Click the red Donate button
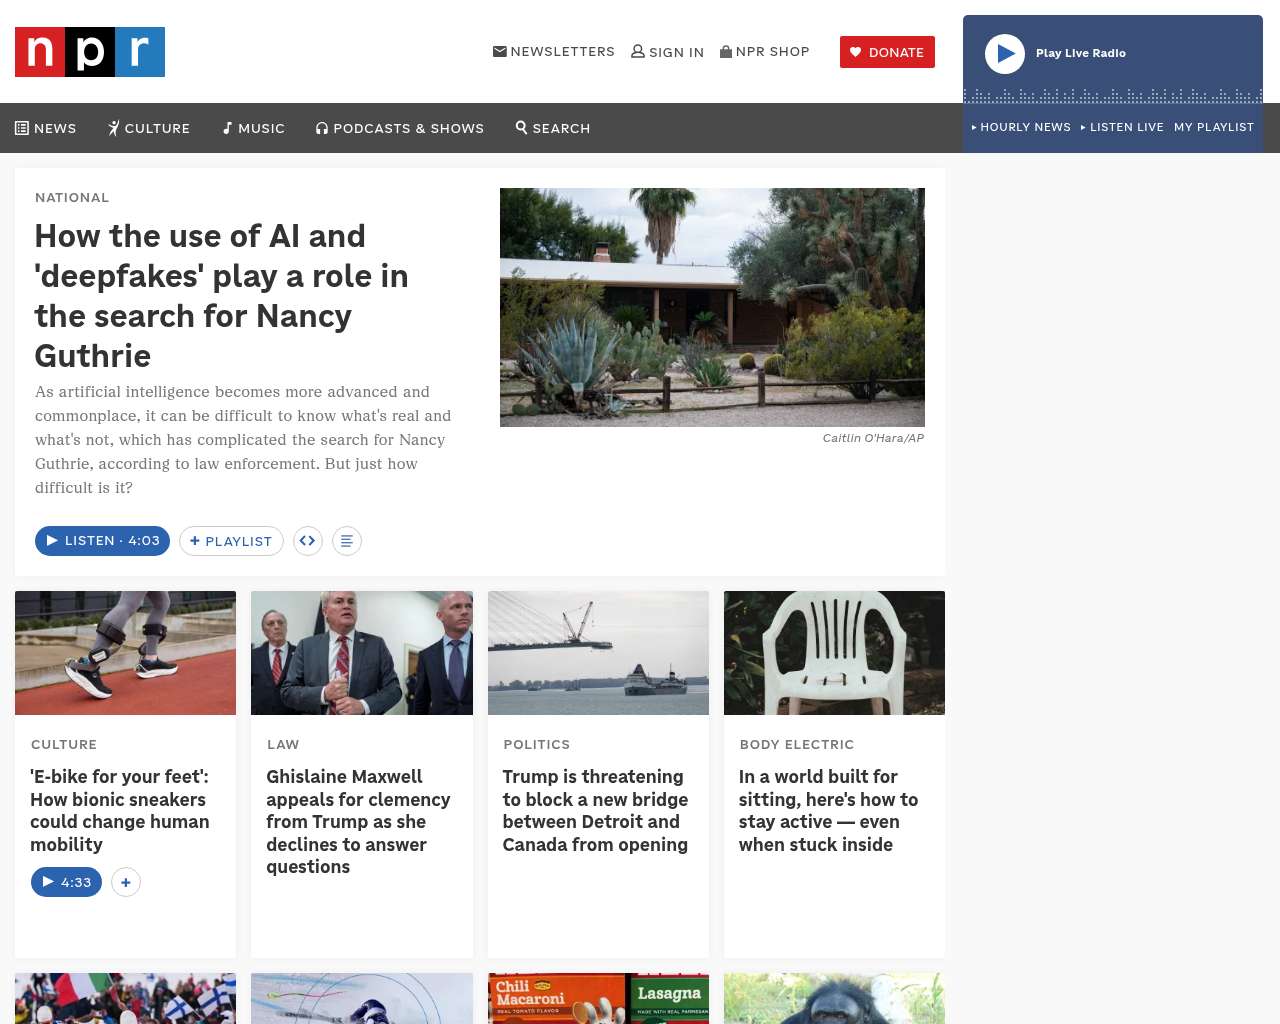The height and width of the screenshot is (1024, 1280). pos(887,52)
